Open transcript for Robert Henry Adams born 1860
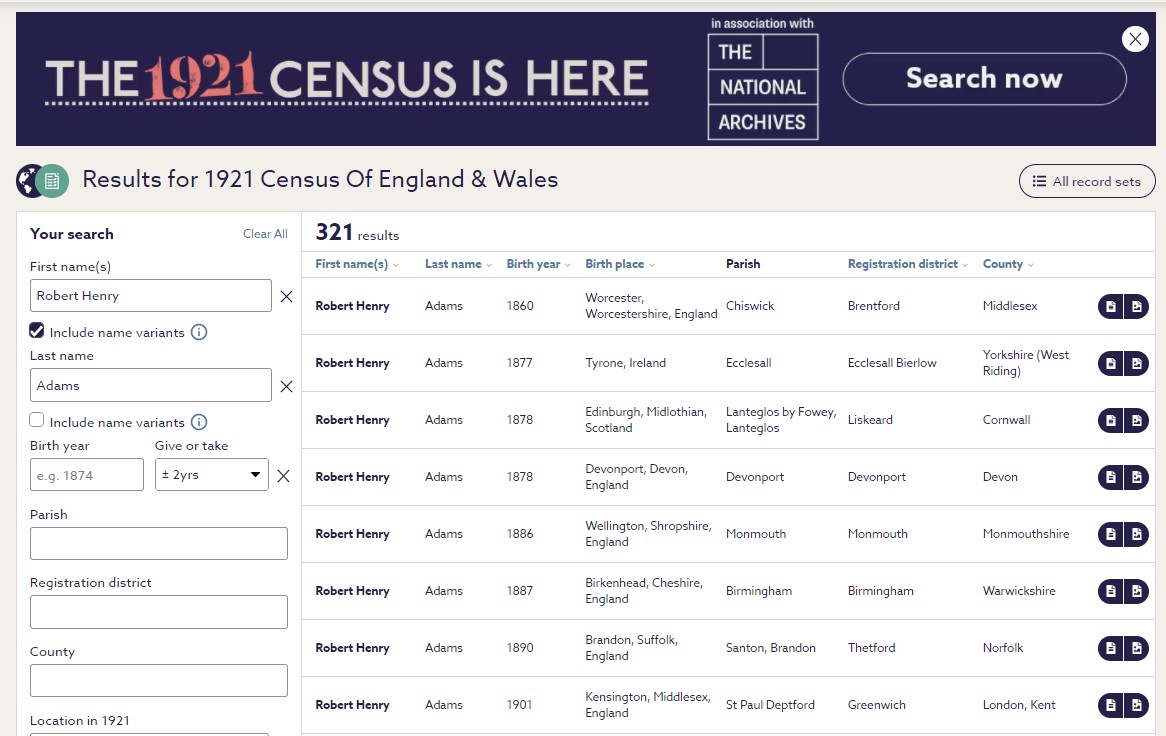This screenshot has width=1166, height=736. 1110,307
